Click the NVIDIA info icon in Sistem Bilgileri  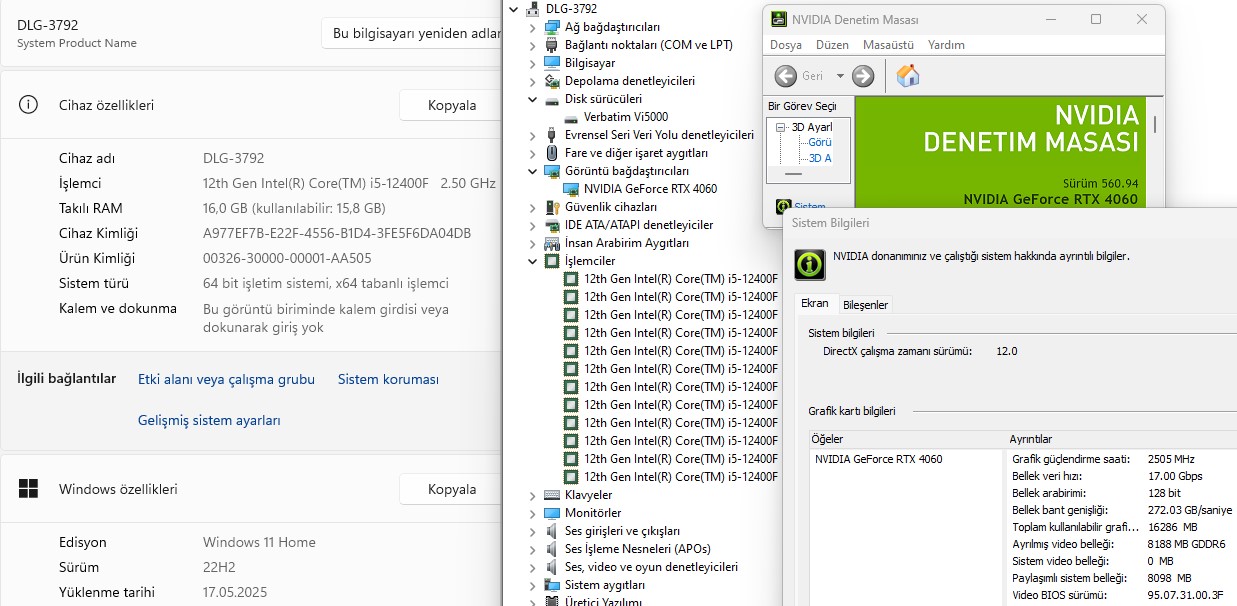pos(810,264)
